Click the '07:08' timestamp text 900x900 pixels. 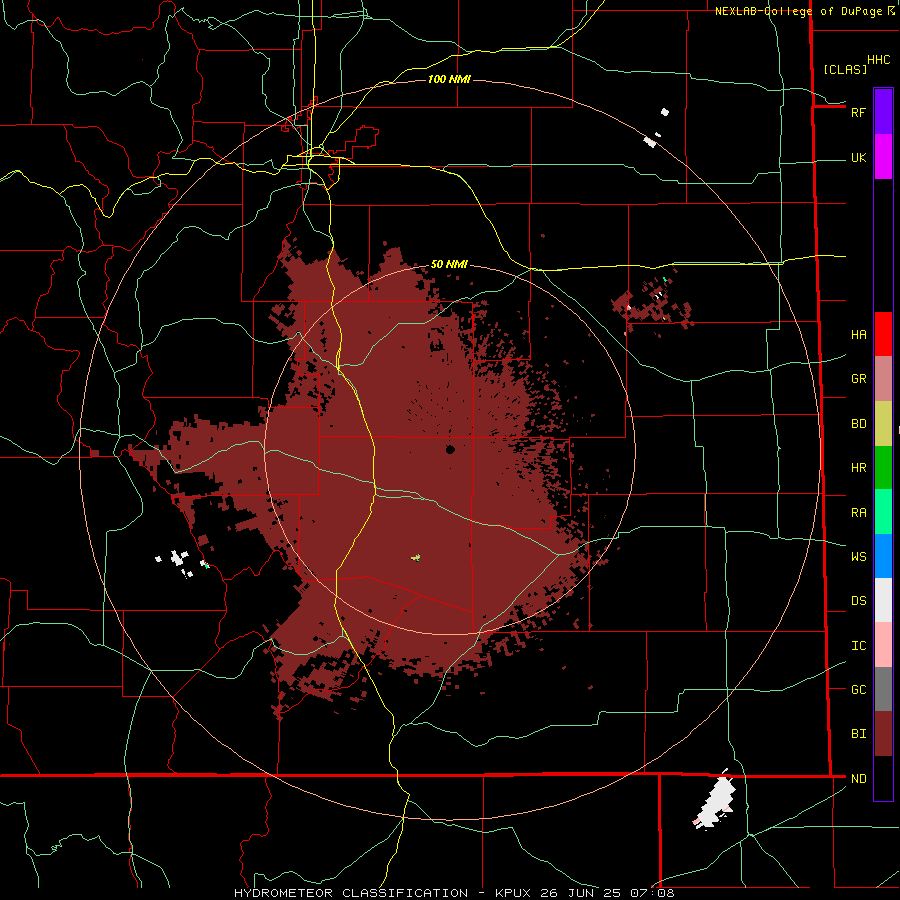(651, 893)
